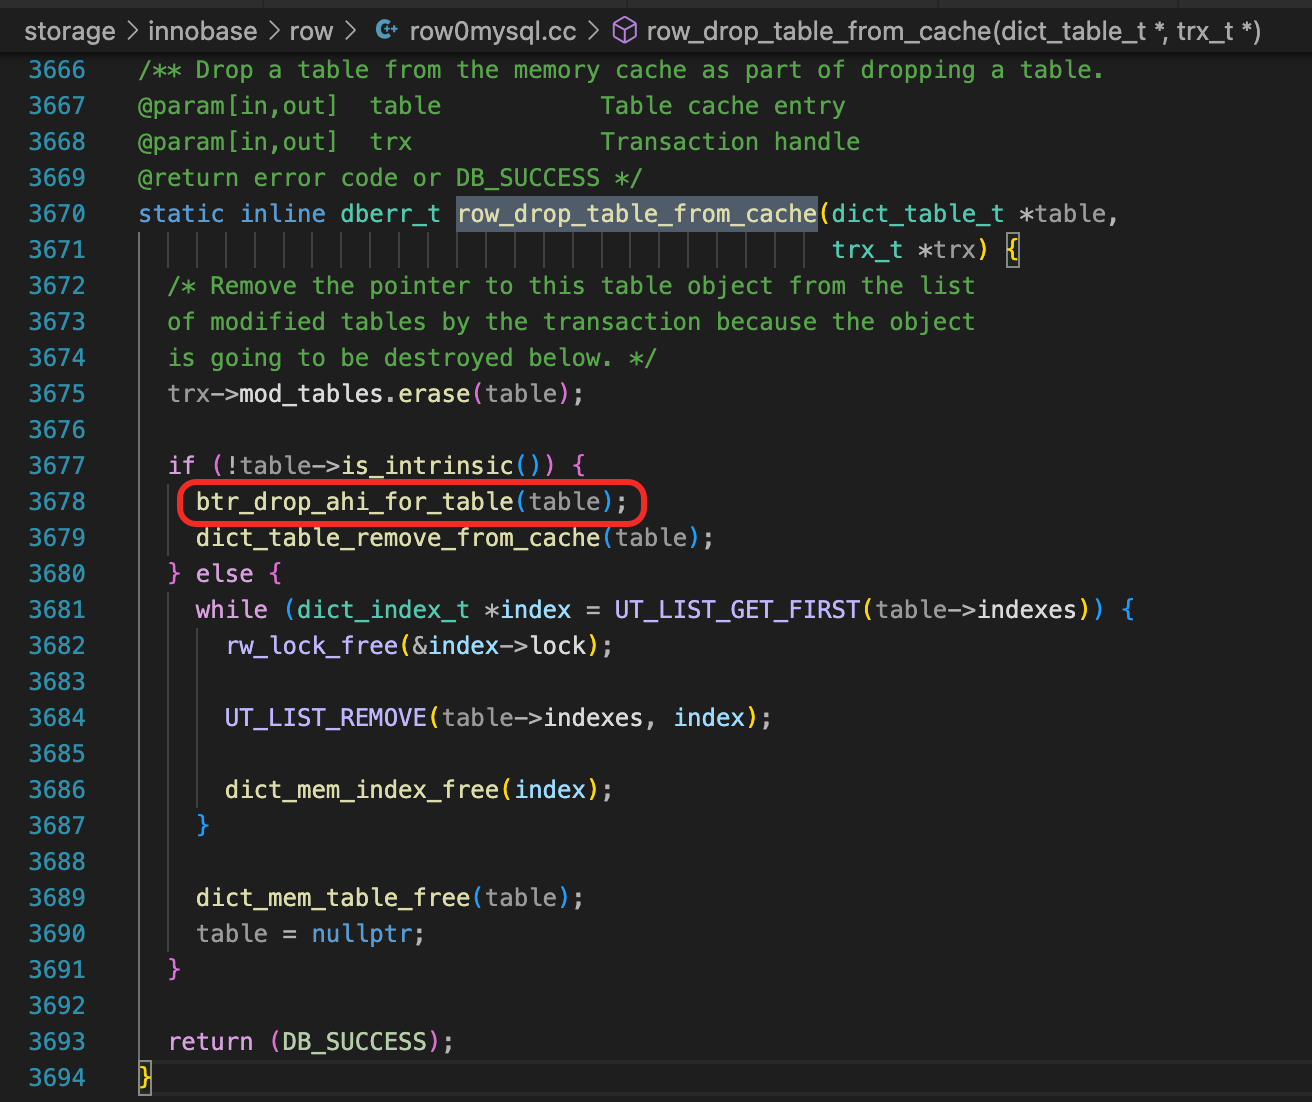This screenshot has width=1312, height=1102.
Task: Click the highlighted row_drop_table_from_cache on line 3670
Action: [636, 213]
